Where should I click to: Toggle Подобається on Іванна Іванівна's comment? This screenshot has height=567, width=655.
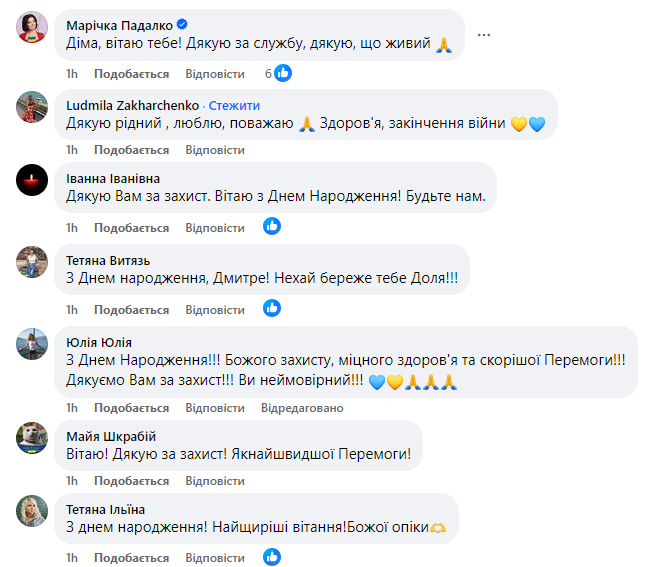pos(131,227)
